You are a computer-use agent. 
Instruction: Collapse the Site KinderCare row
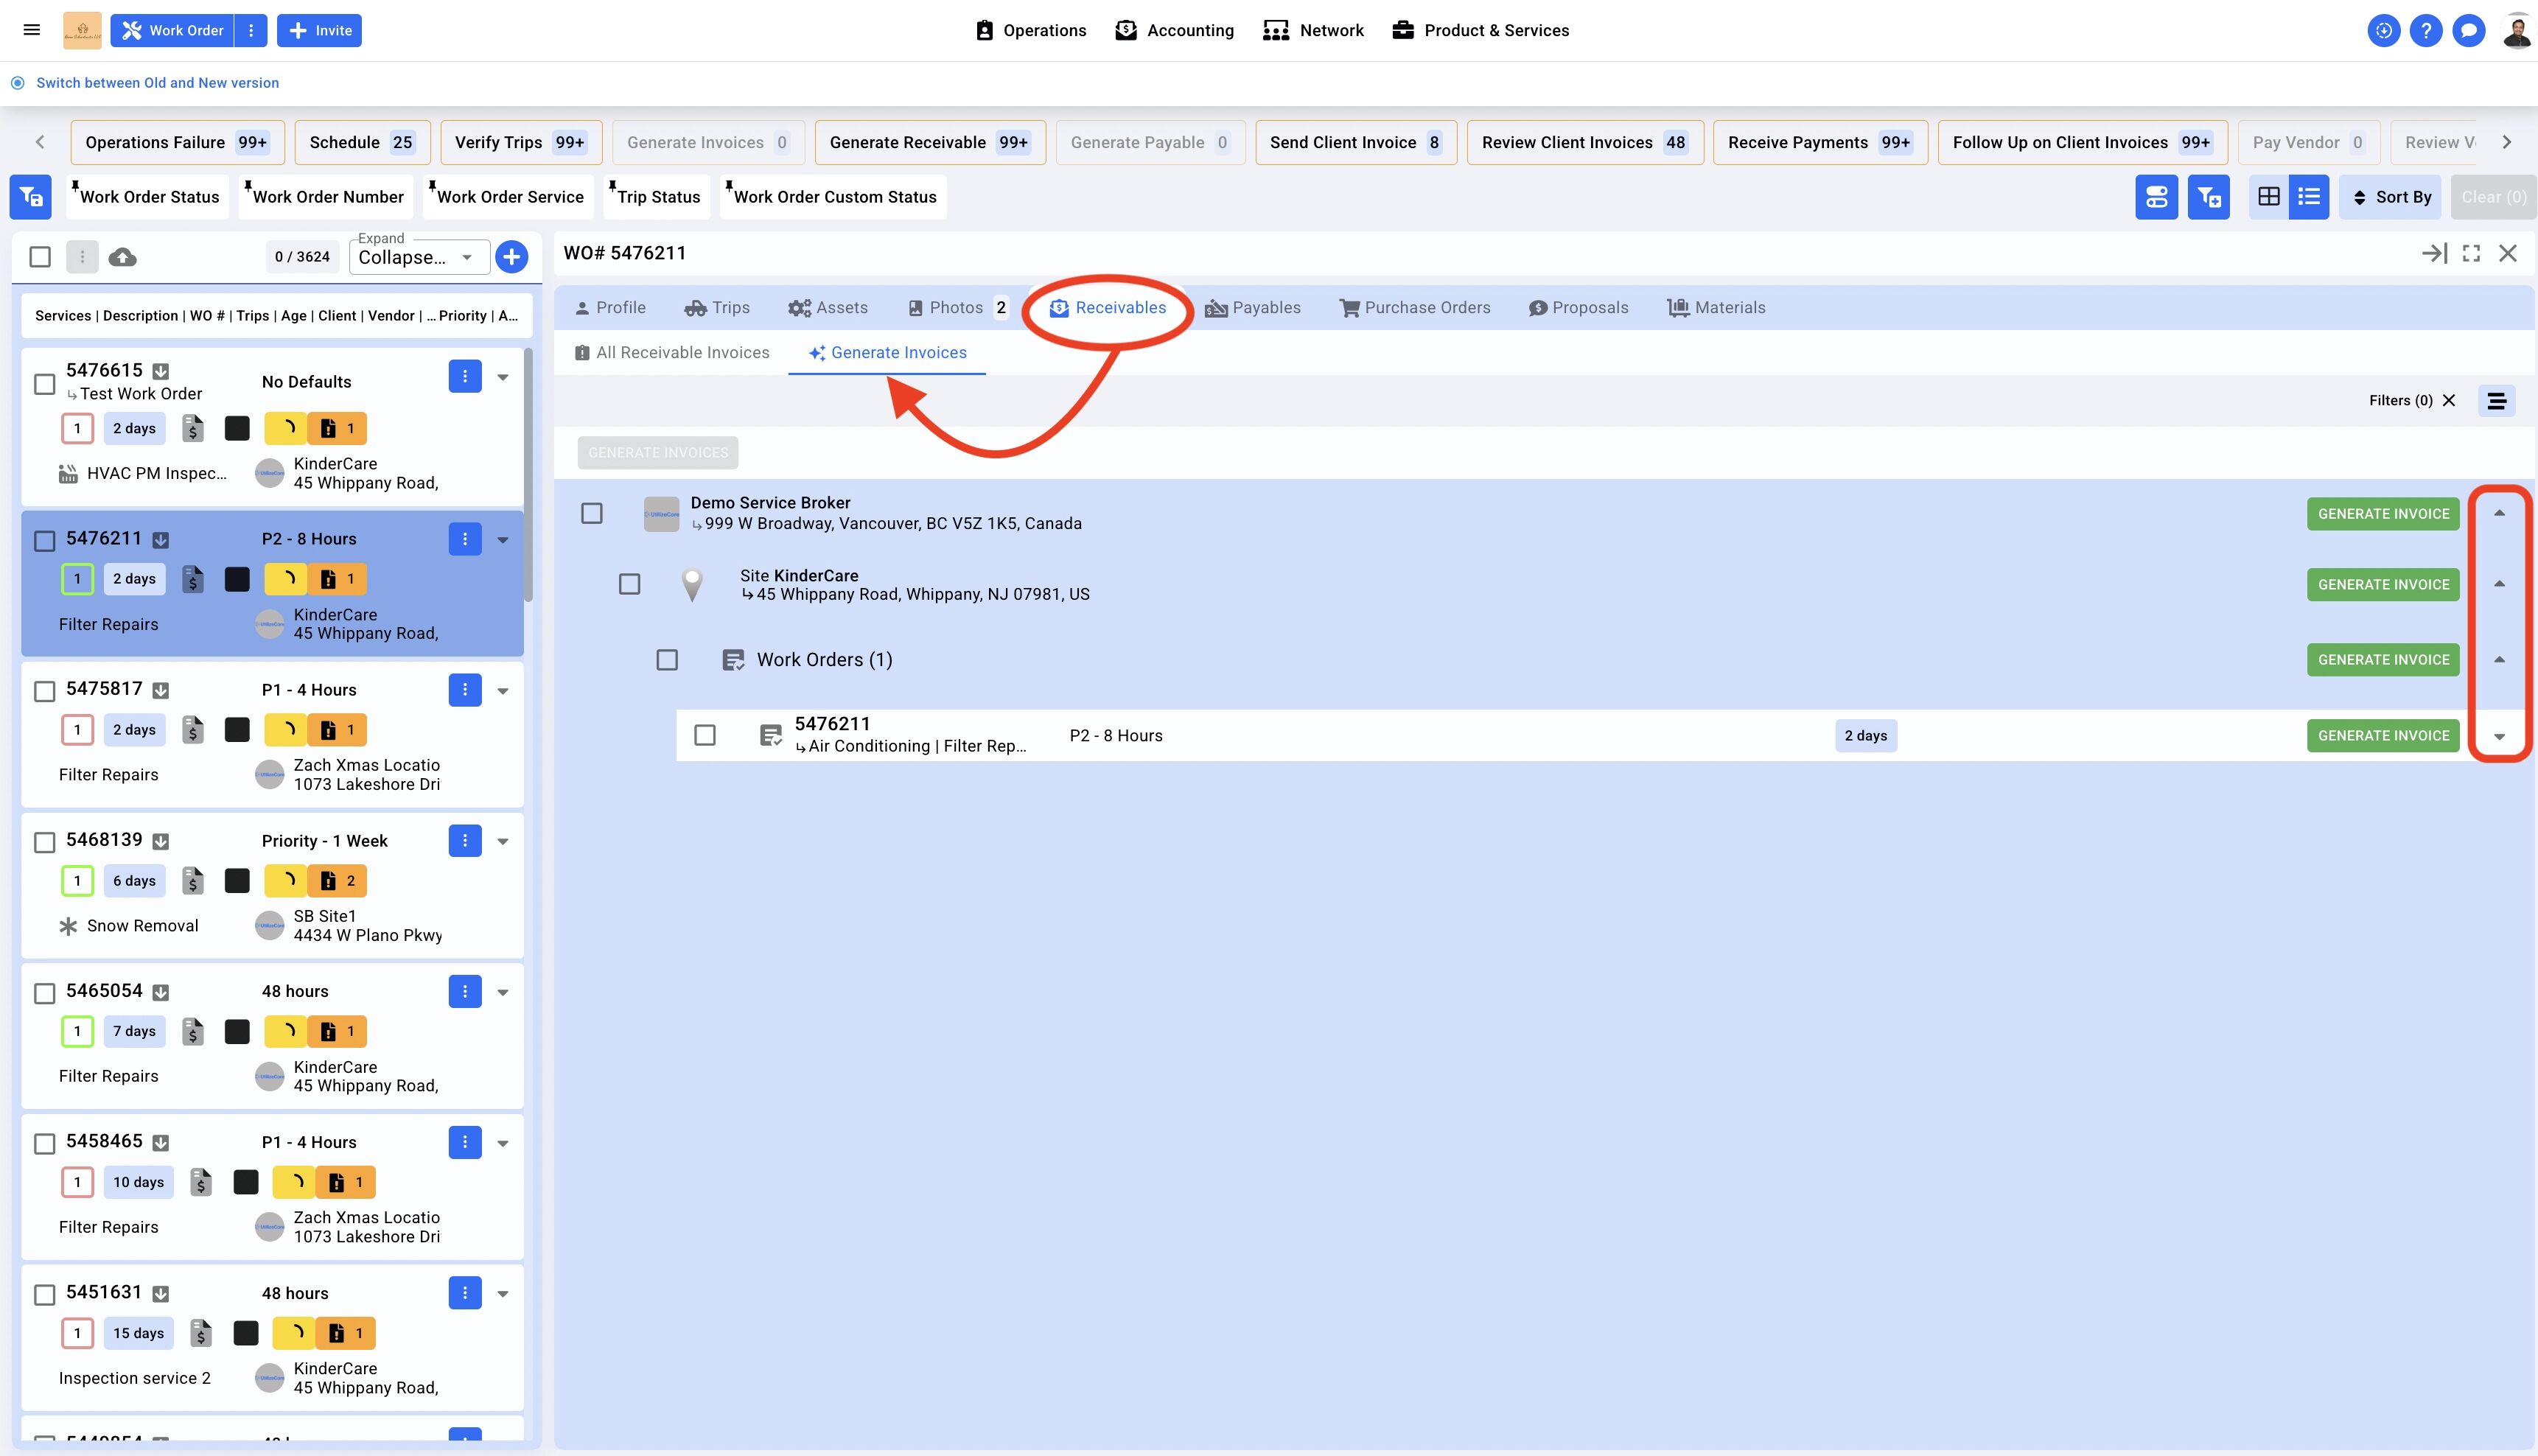[x=2499, y=584]
